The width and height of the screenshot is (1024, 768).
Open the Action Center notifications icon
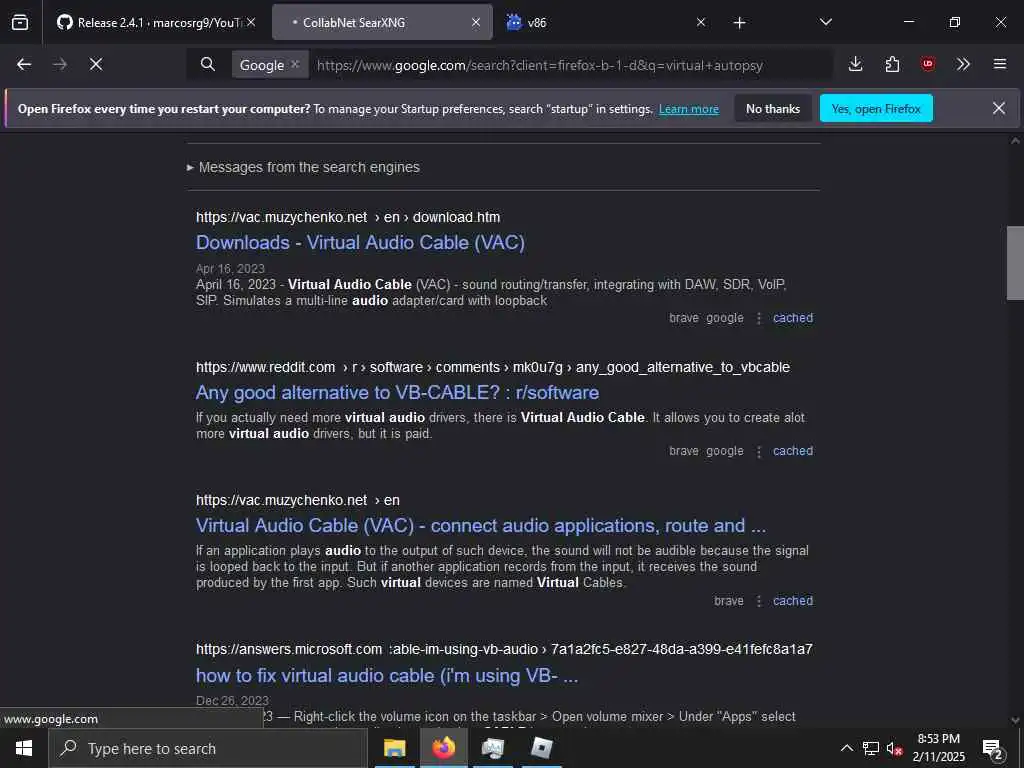pyautogui.click(x=993, y=749)
